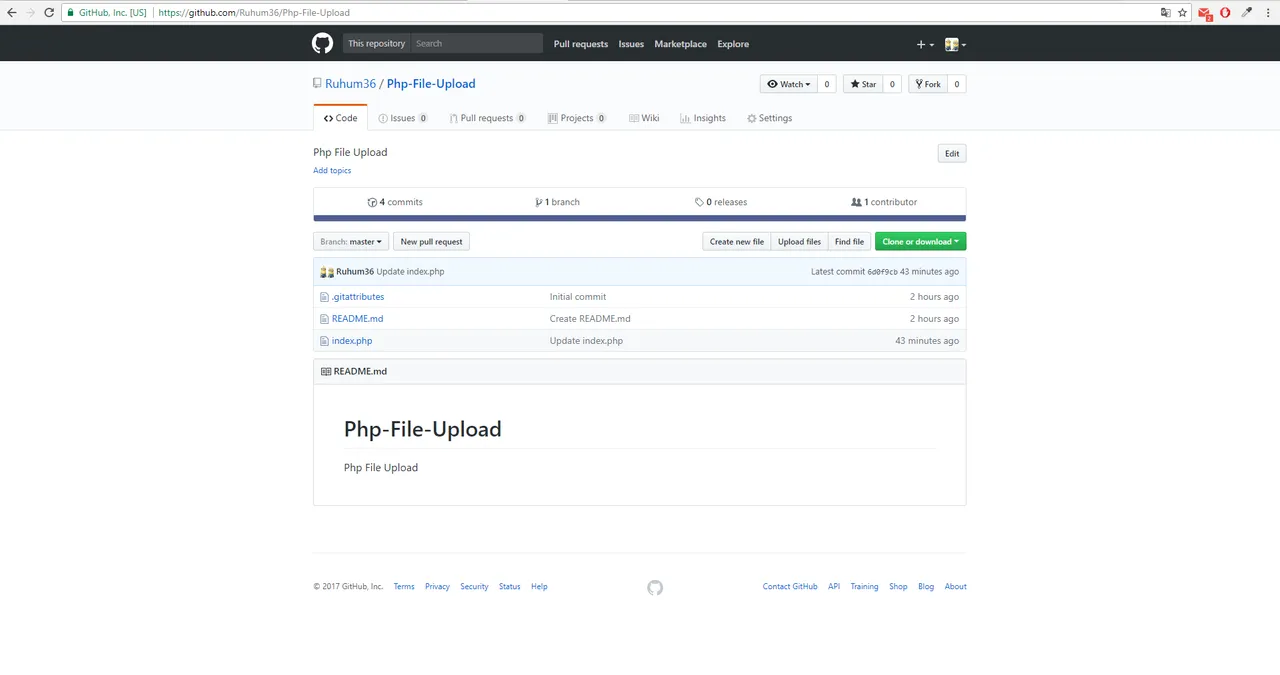Screen dimensions: 1280x675
Task: Open the Gmail extension icon
Action: click(1206, 14)
